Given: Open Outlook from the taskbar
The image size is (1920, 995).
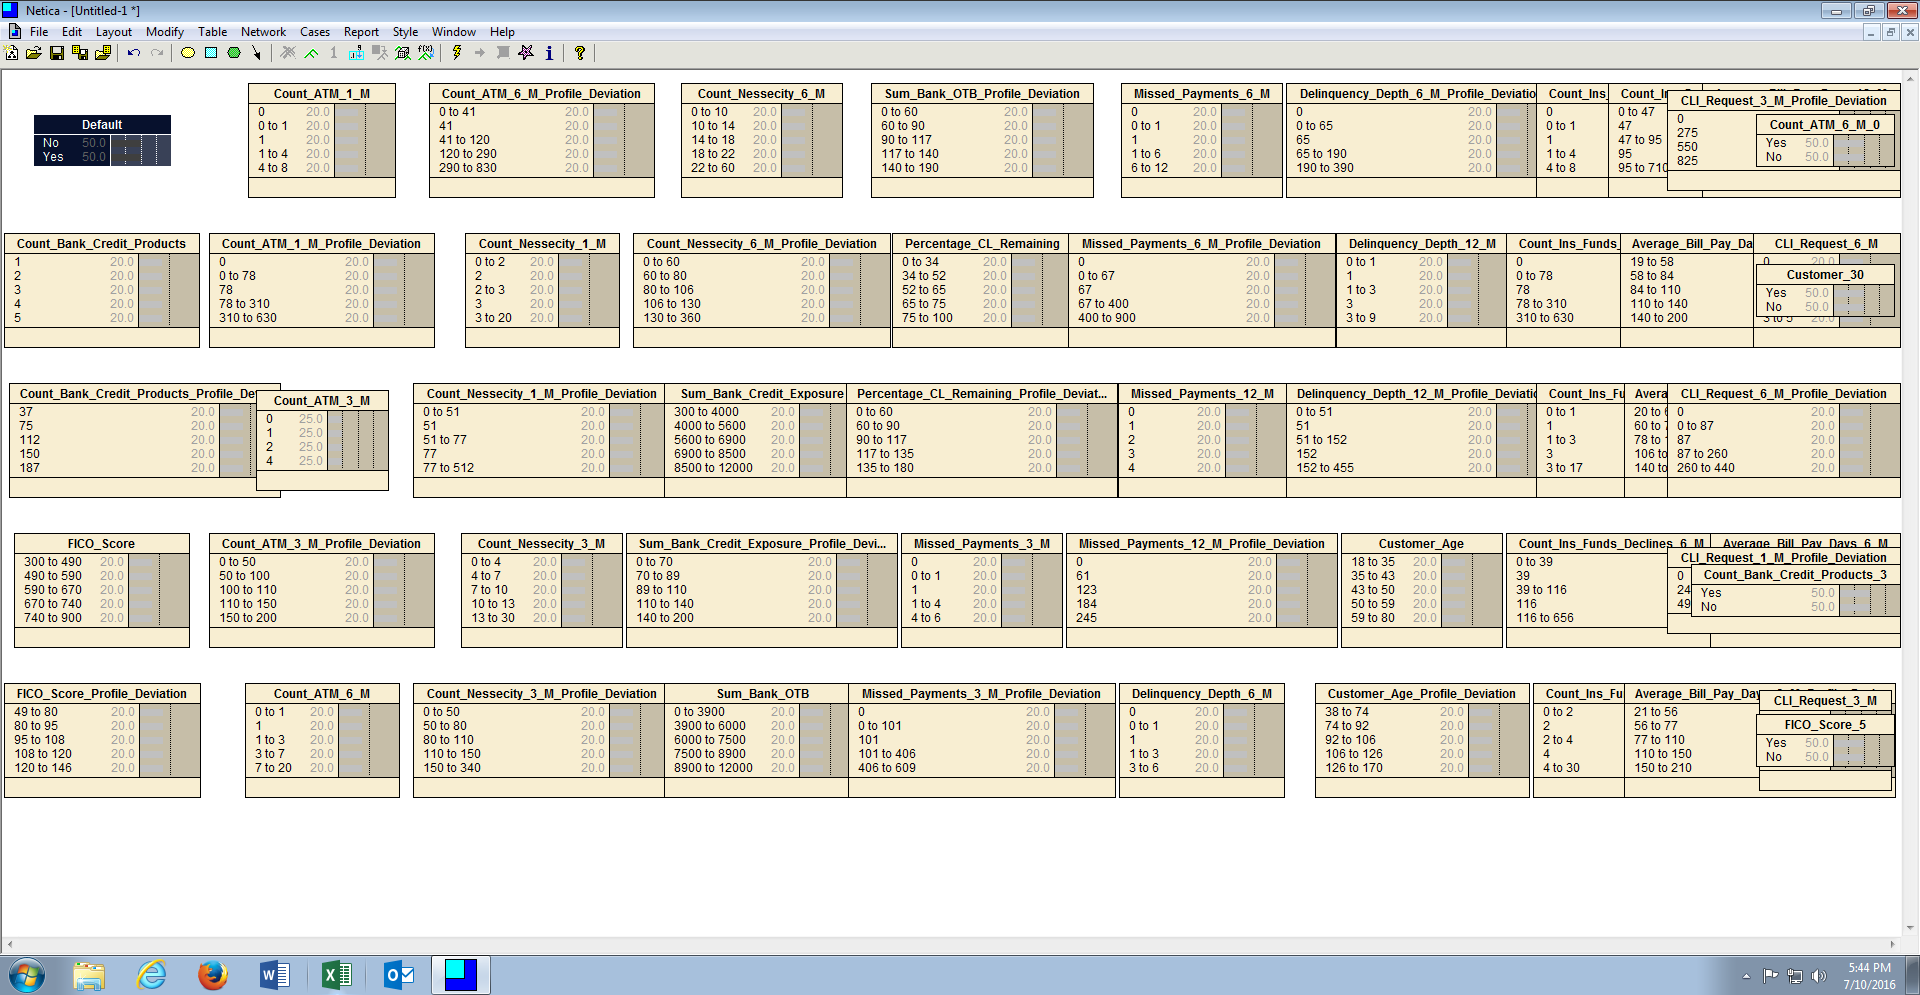Looking at the screenshot, I should pyautogui.click(x=399, y=974).
